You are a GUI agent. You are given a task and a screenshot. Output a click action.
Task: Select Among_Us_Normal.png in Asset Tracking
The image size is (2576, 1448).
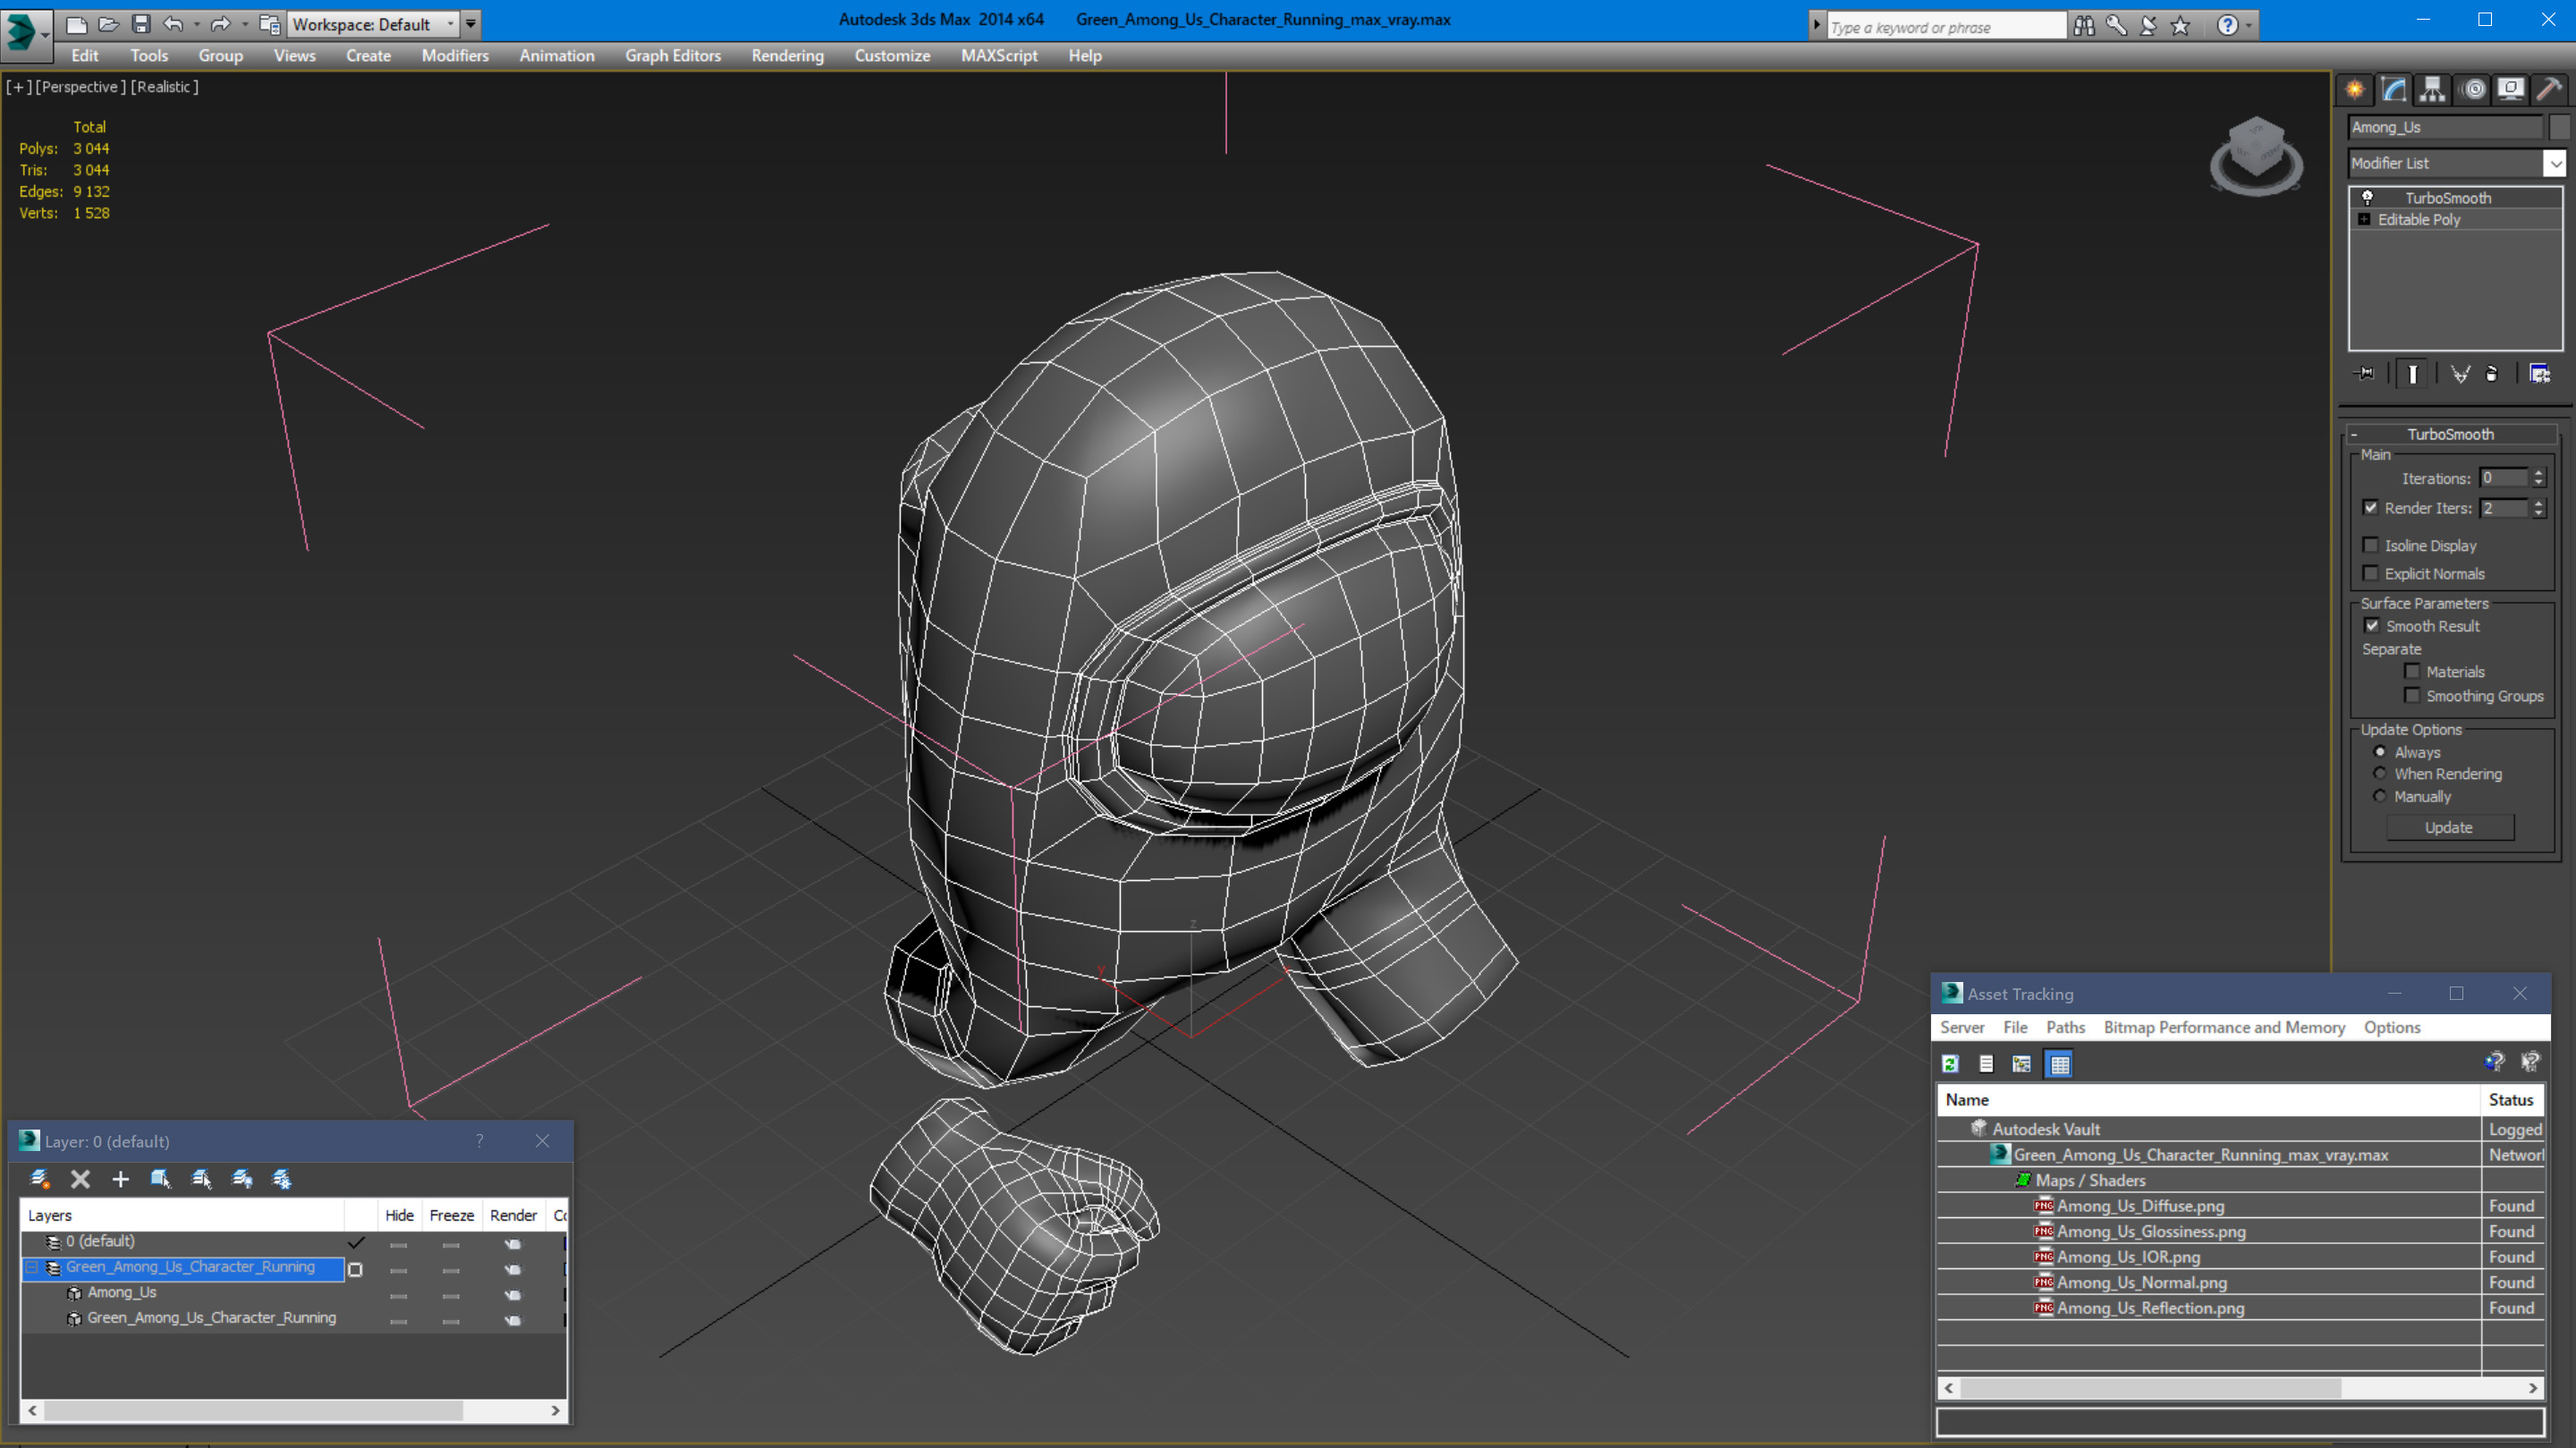(2142, 1282)
